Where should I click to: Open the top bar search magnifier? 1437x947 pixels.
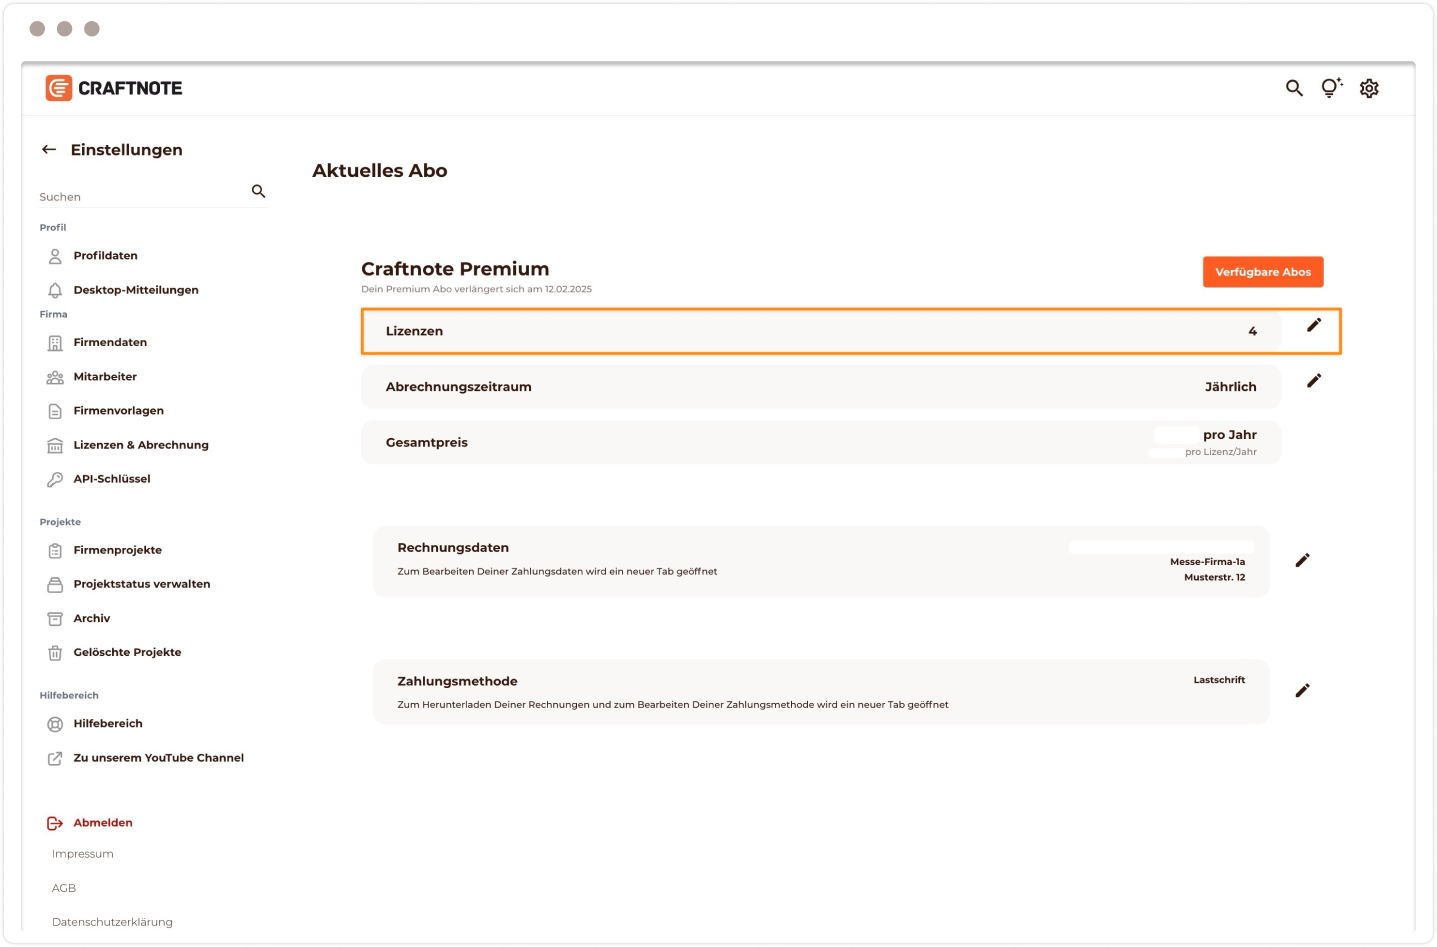tap(1294, 88)
